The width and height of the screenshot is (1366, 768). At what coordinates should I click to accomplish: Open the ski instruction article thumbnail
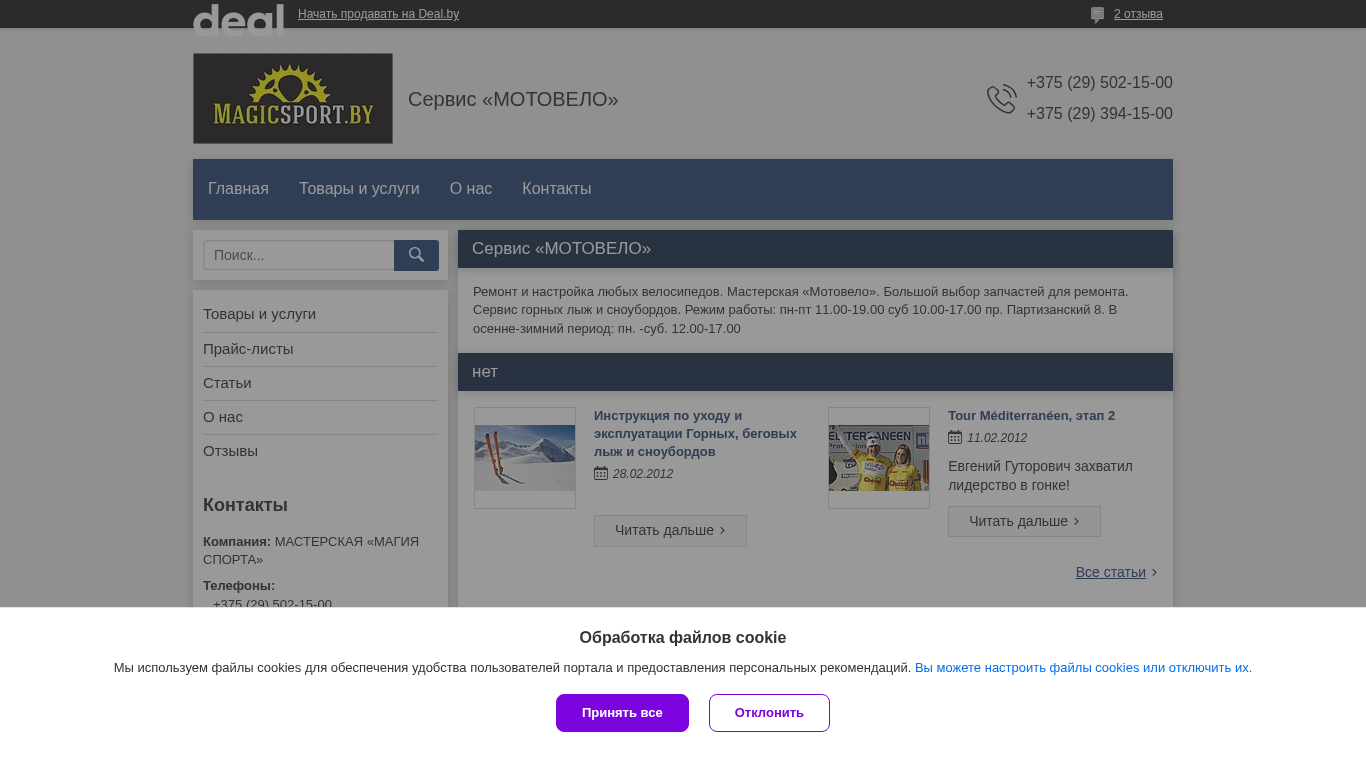pyautogui.click(x=525, y=458)
